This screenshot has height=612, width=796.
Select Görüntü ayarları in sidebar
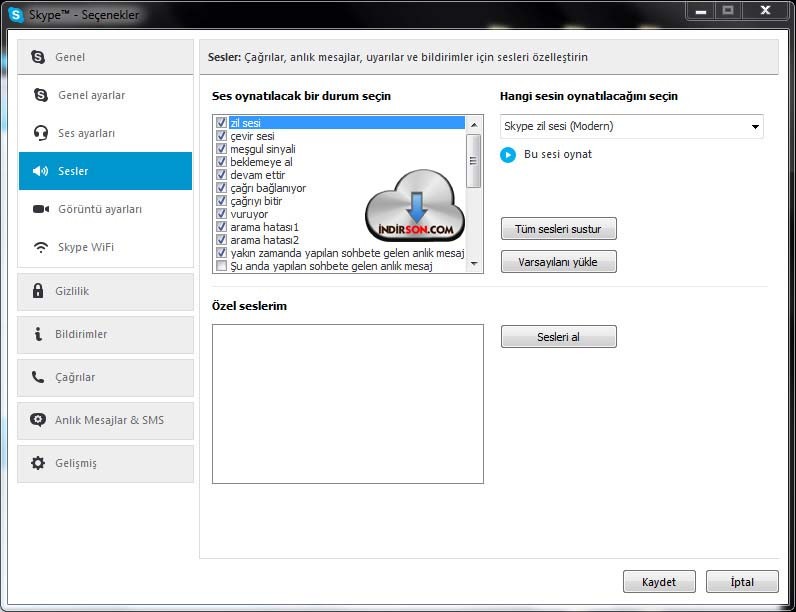pos(106,209)
